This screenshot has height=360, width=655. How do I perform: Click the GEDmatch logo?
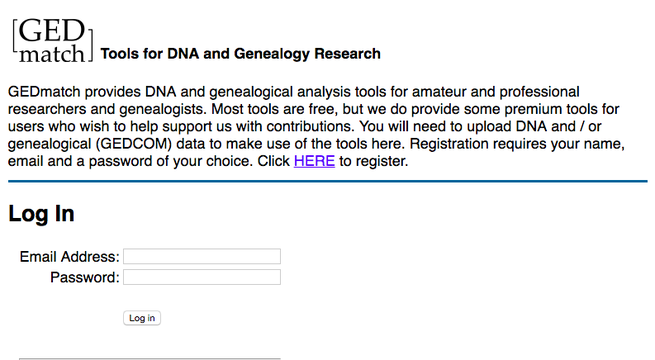(53, 41)
